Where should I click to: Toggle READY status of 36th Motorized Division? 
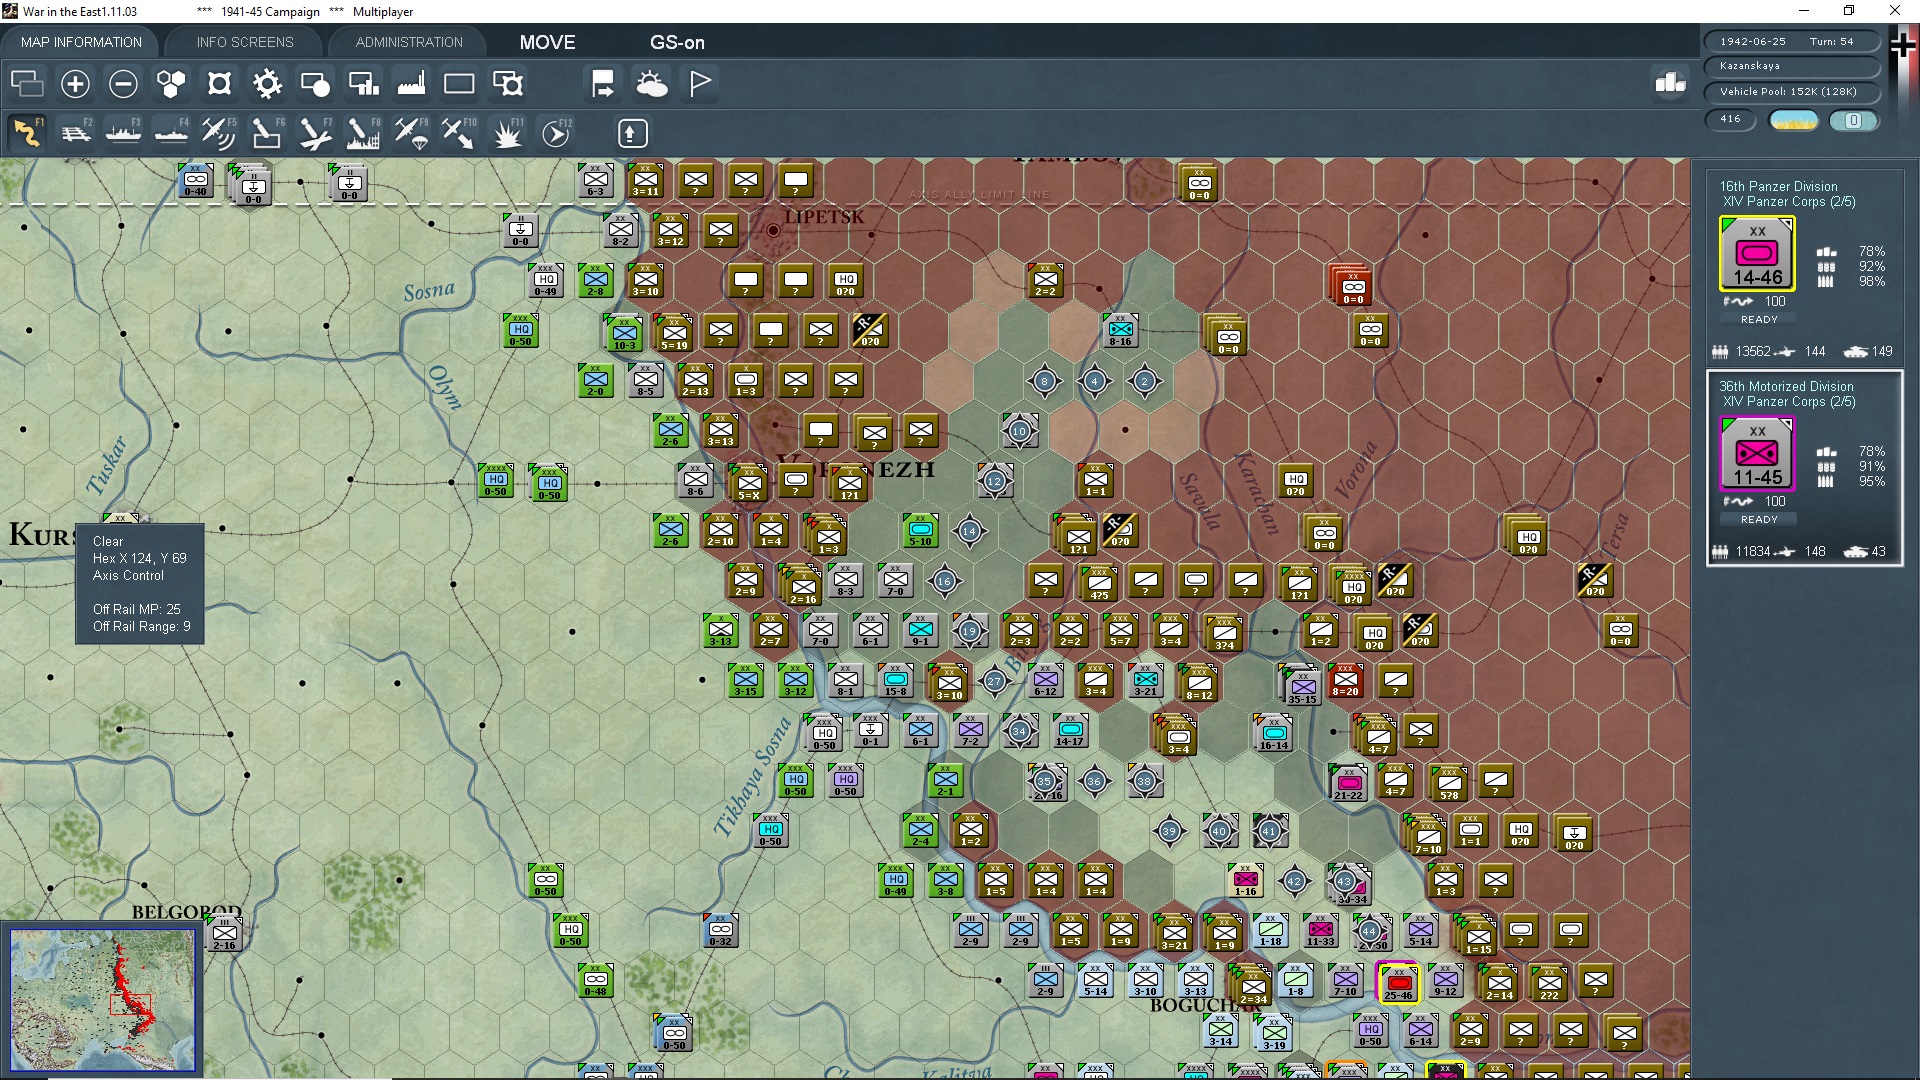point(1759,519)
